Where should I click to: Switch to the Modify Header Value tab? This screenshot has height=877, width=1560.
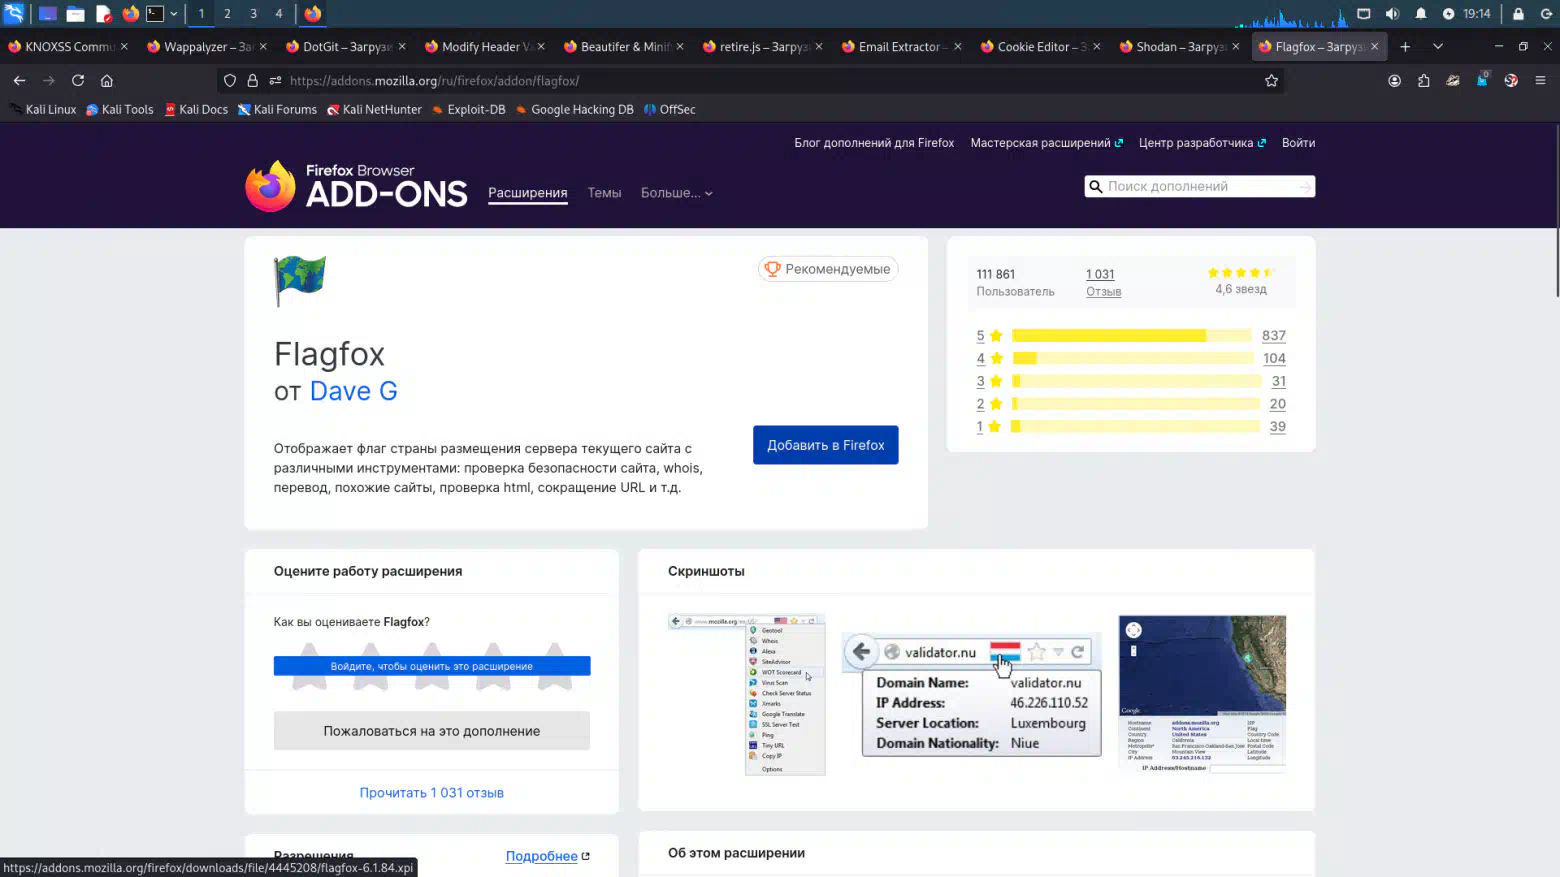click(x=486, y=47)
